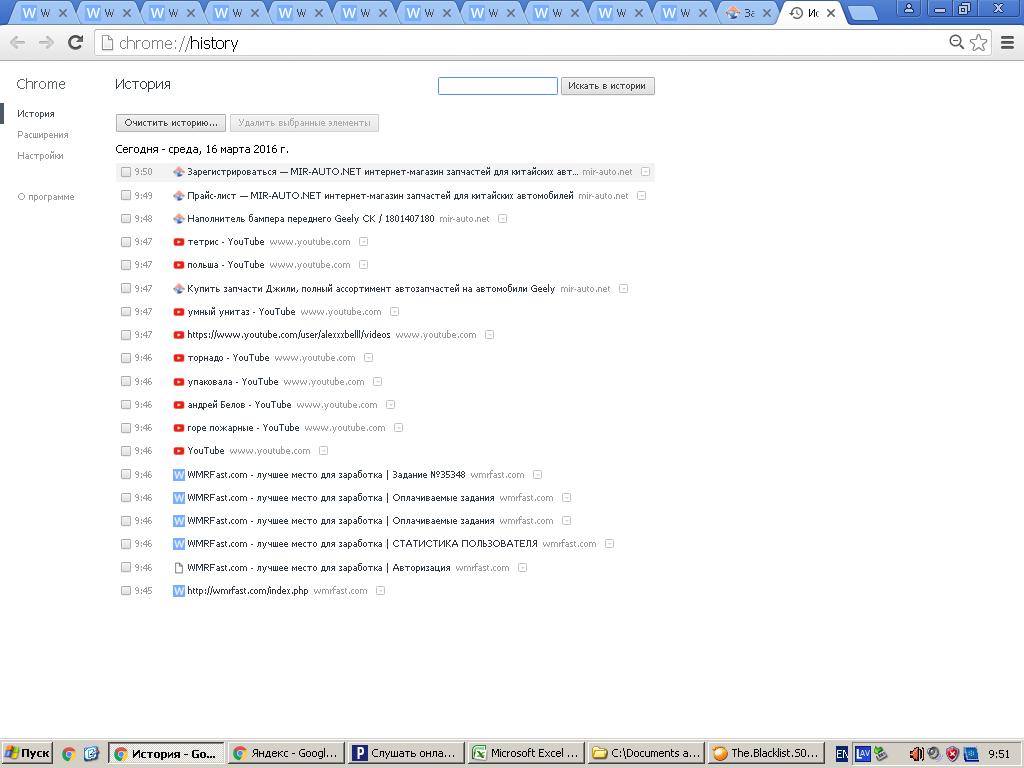Image resolution: width=1024 pixels, height=768 pixels.
Task: Click the blank page icon of Авторизация entry
Action: 178,568
